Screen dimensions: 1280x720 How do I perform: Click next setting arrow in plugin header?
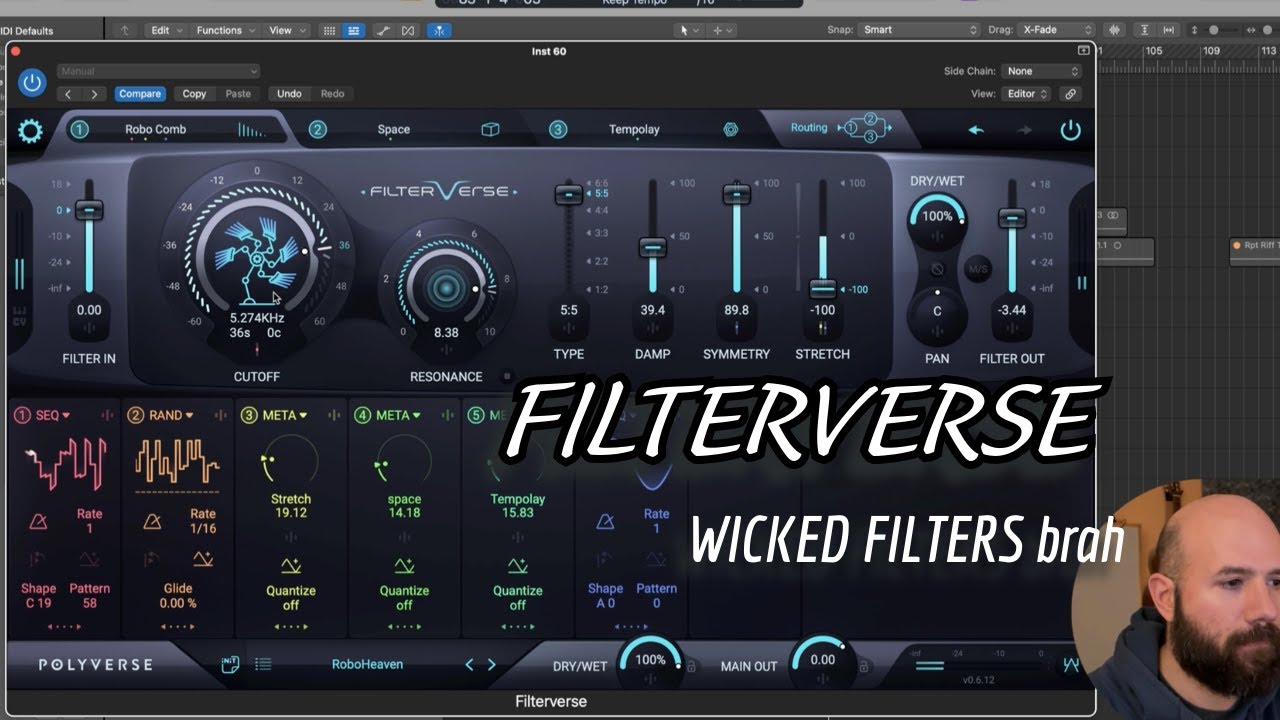(x=94, y=94)
